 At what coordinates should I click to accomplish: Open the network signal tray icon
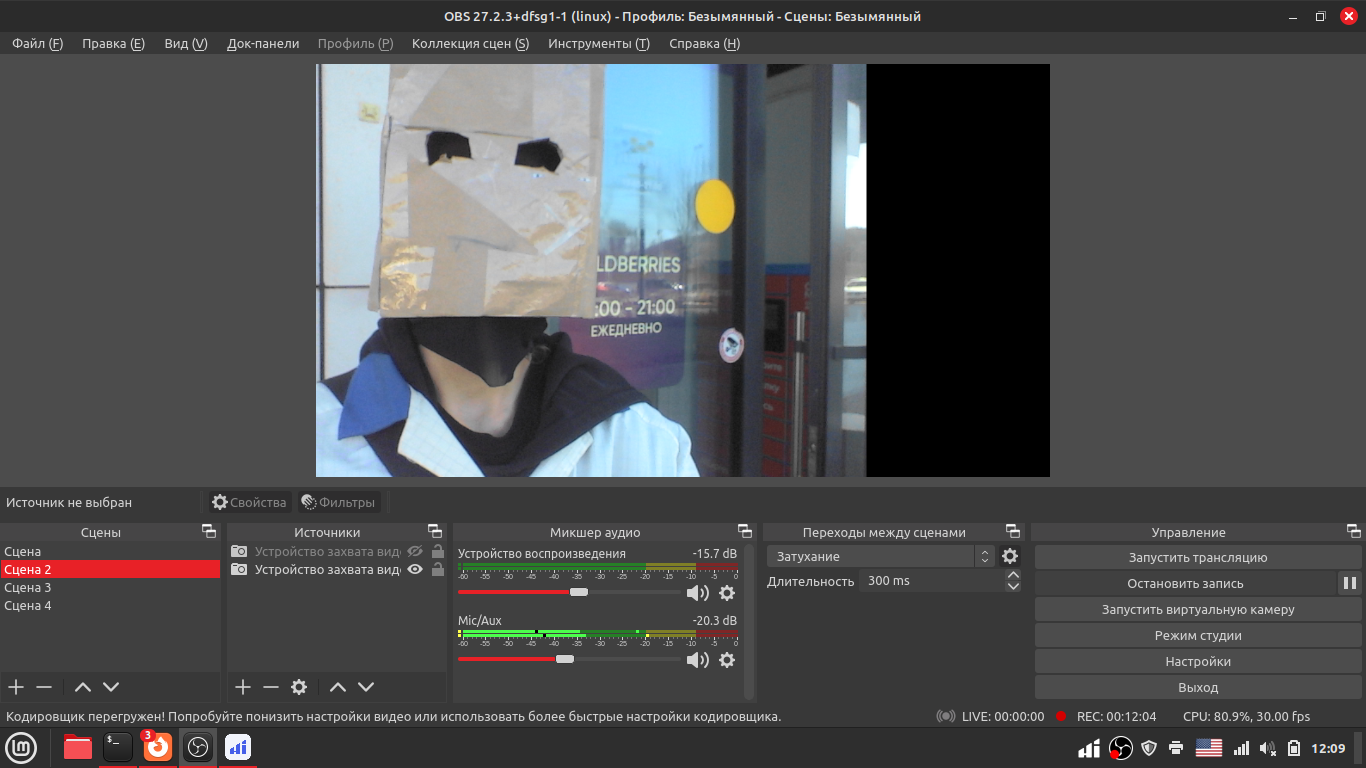click(1241, 747)
